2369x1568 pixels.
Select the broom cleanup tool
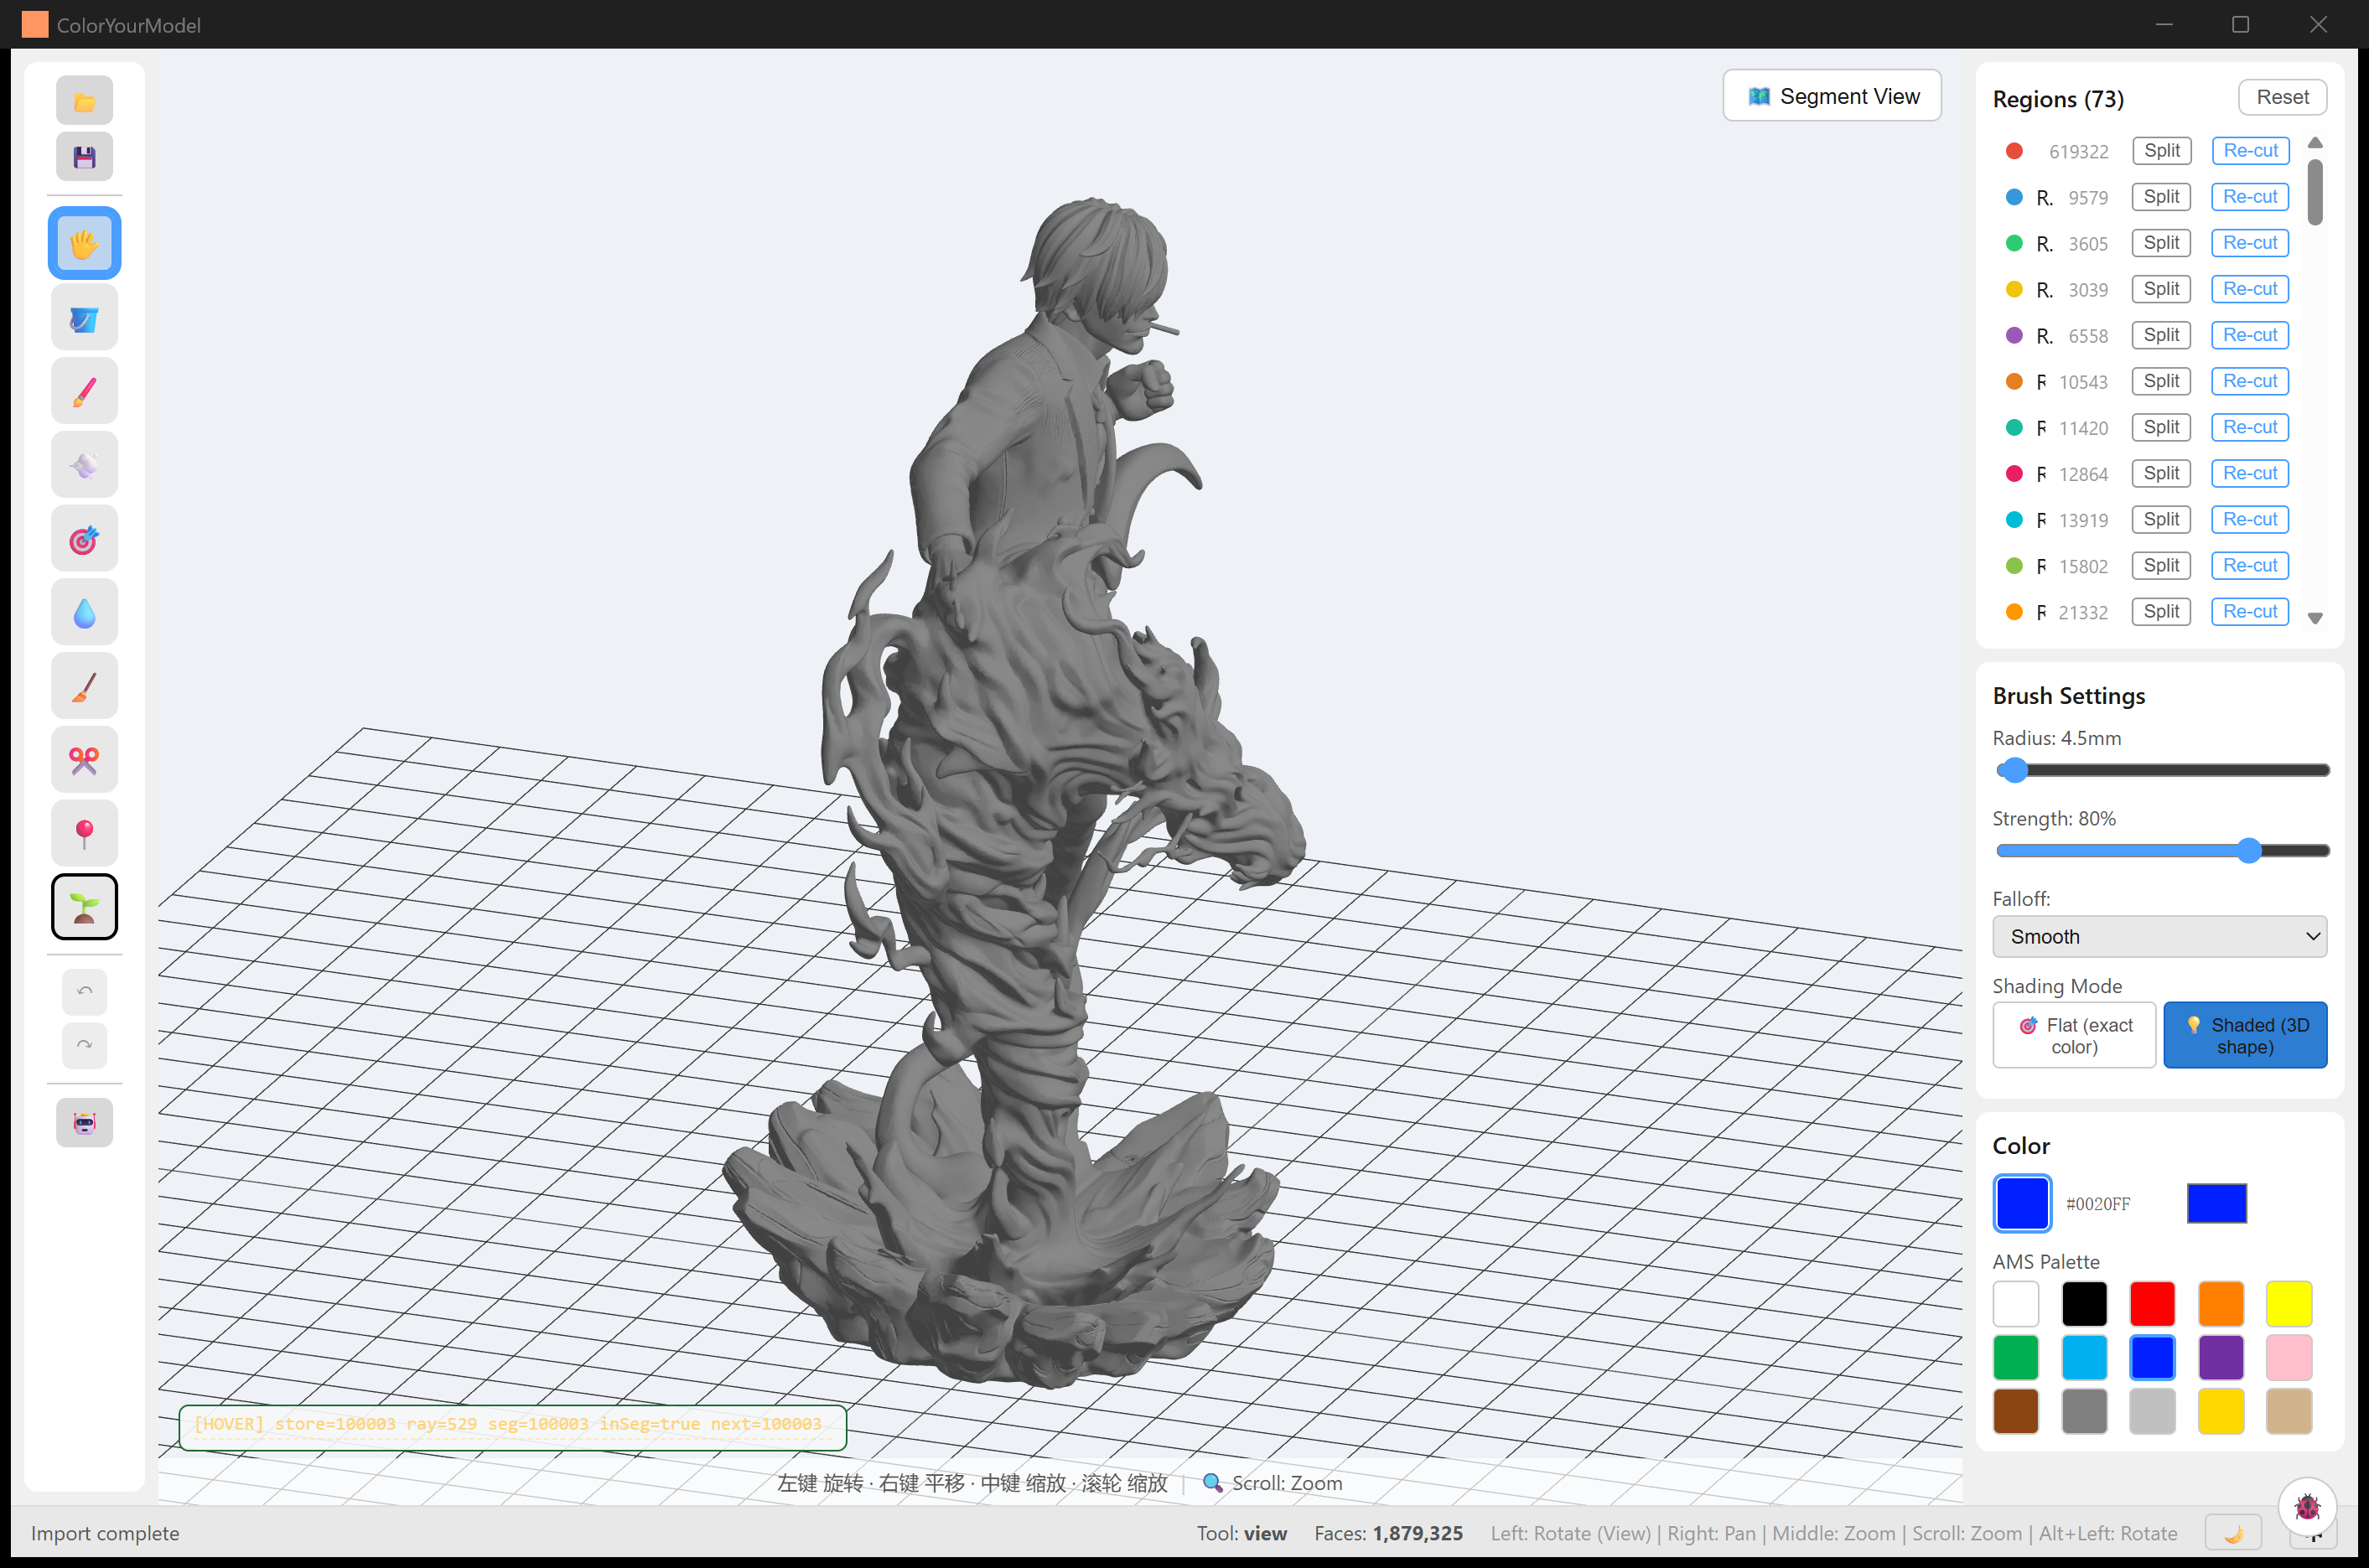tap(84, 686)
